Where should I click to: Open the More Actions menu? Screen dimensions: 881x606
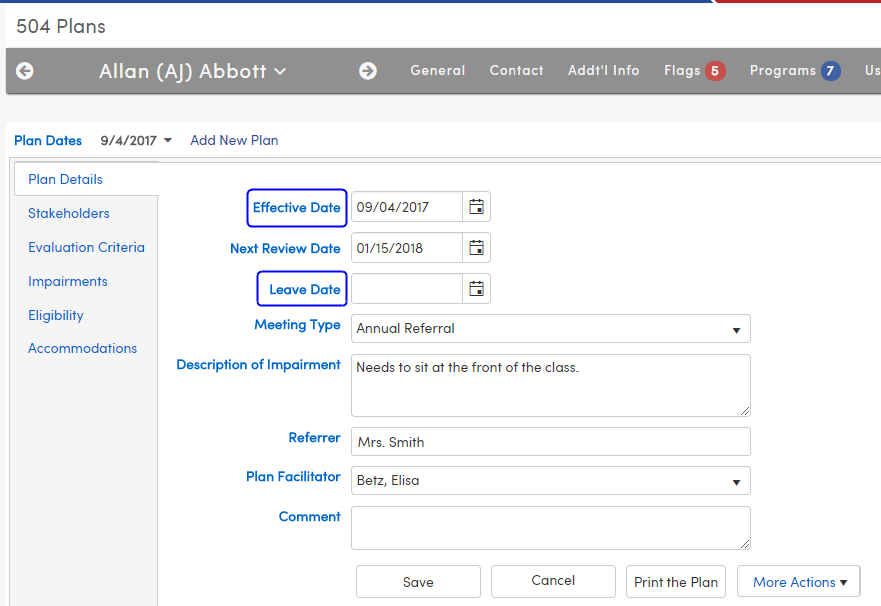coord(798,581)
